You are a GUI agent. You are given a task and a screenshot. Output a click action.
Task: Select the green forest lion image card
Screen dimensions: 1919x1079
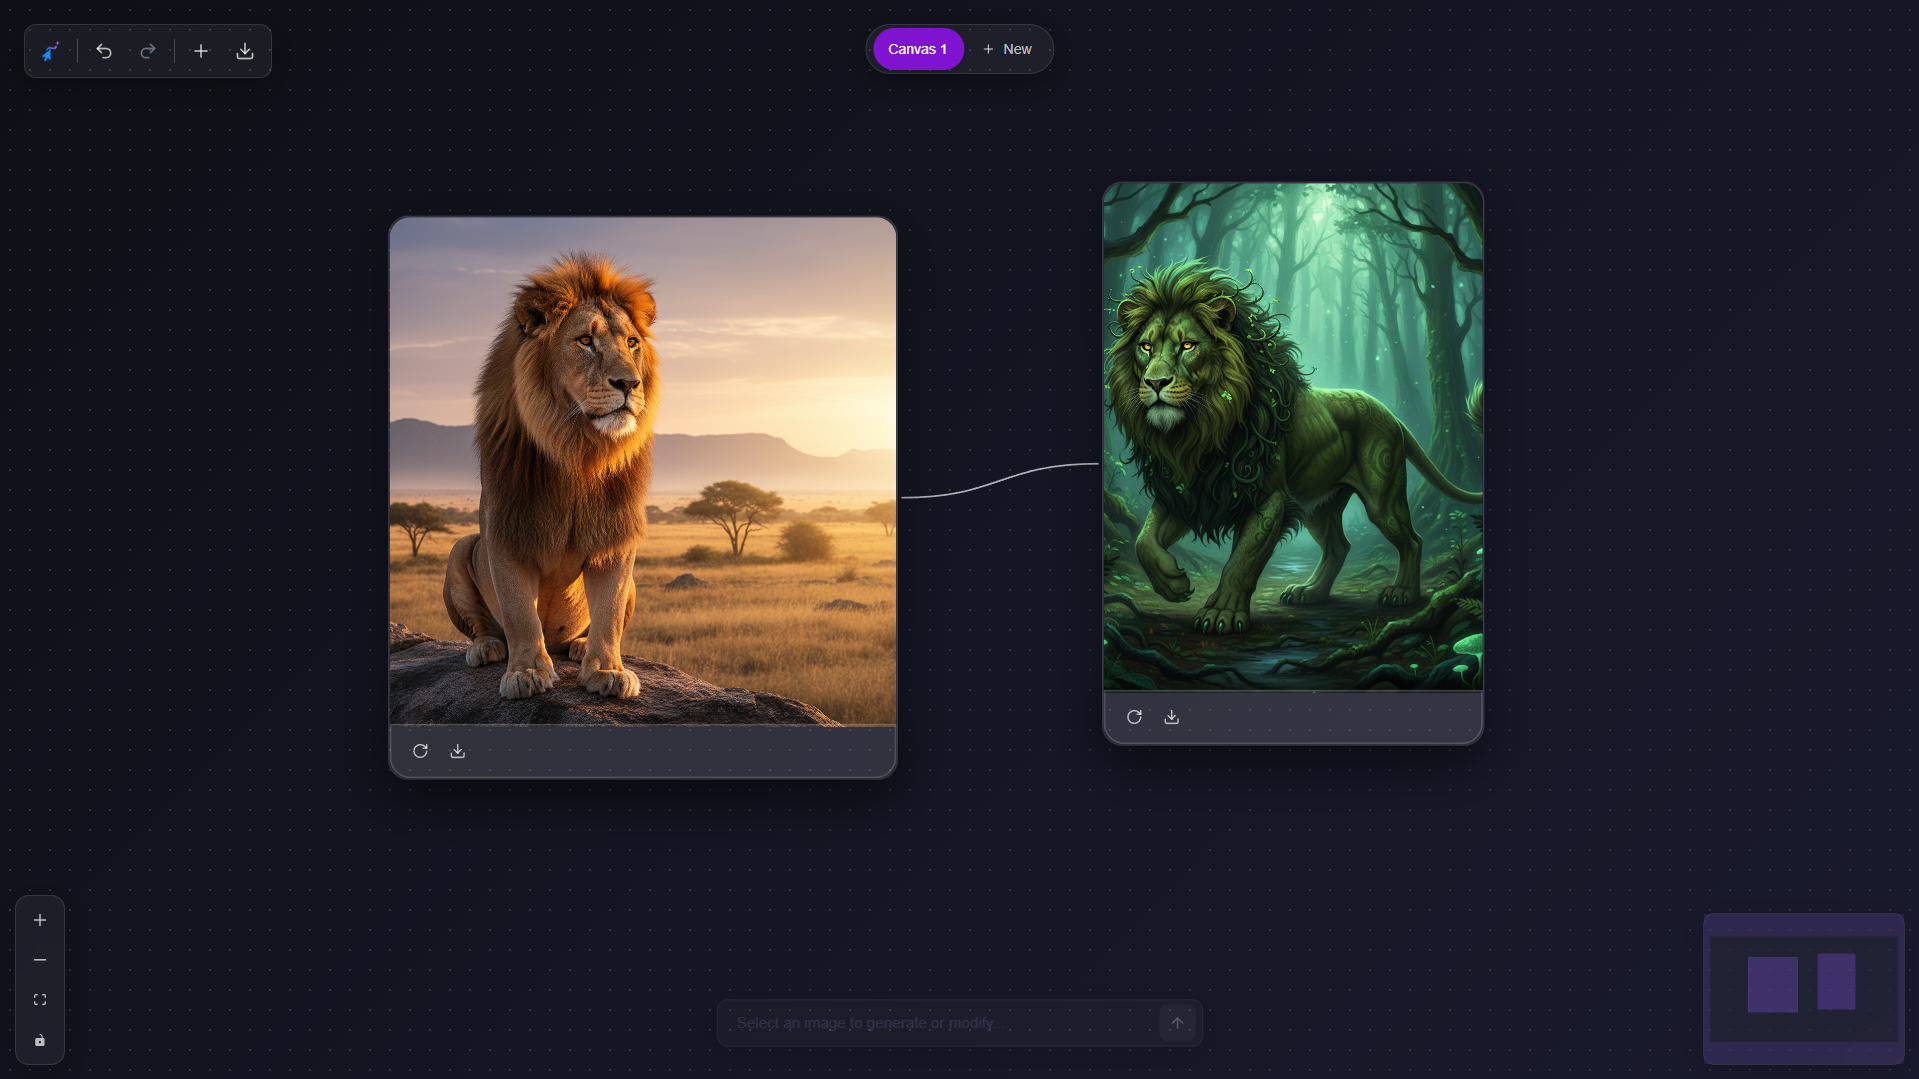(1292, 435)
